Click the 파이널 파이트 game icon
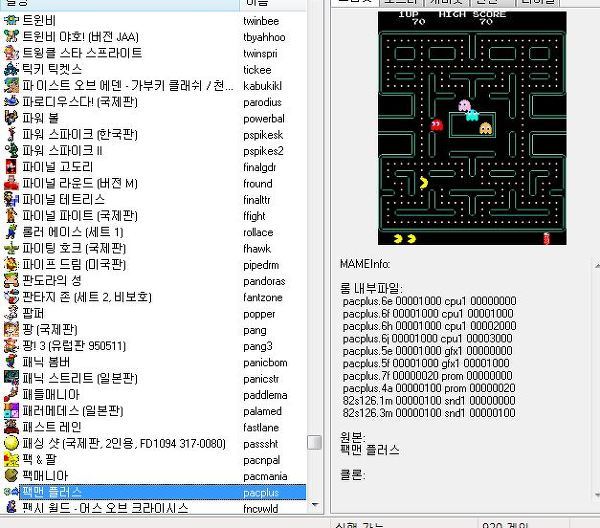 click(x=11, y=215)
